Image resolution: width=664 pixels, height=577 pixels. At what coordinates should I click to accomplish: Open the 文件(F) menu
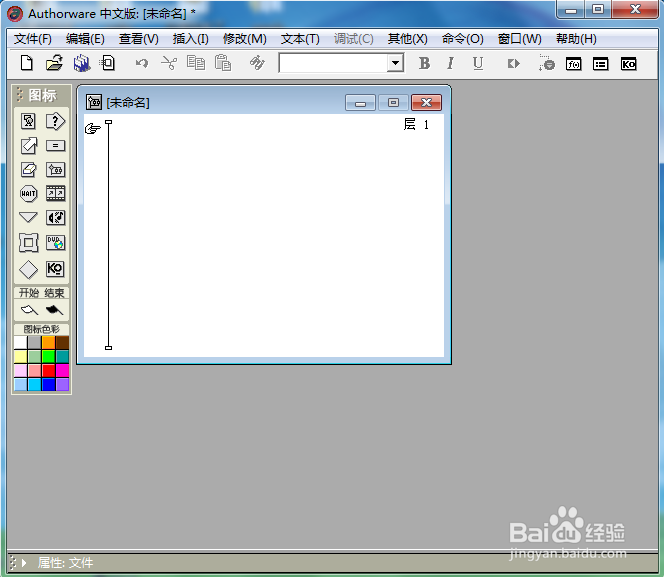[x=33, y=39]
